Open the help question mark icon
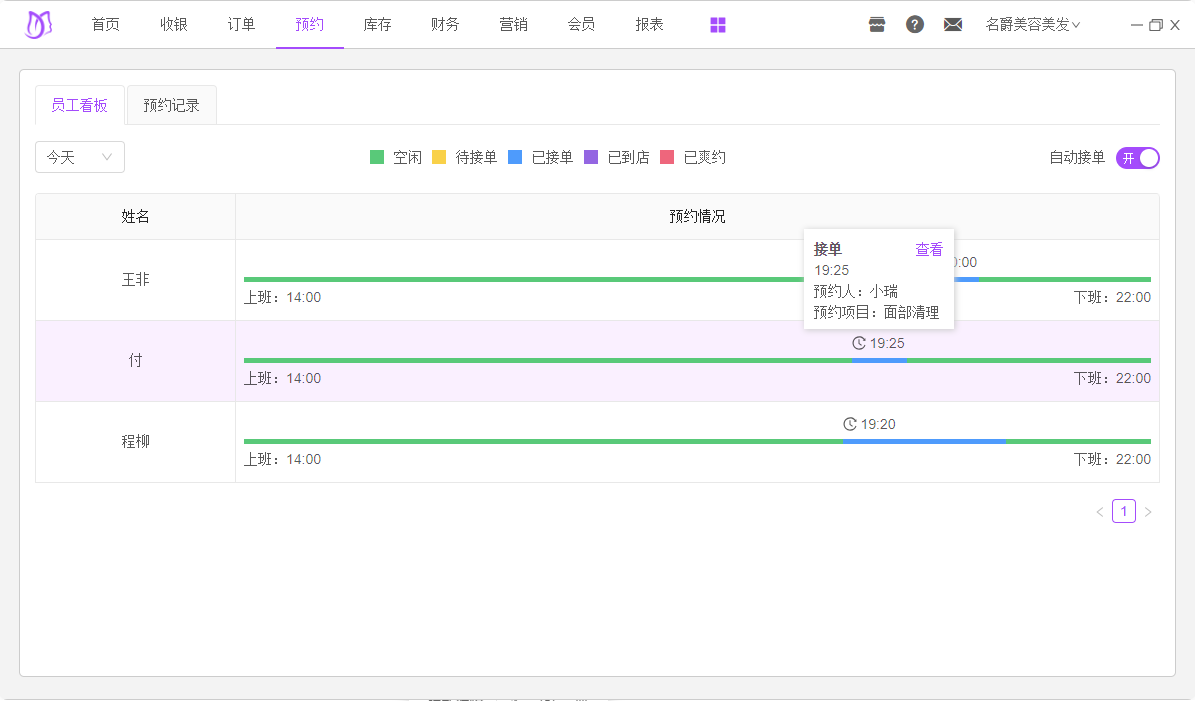1195x701 pixels. pos(915,25)
